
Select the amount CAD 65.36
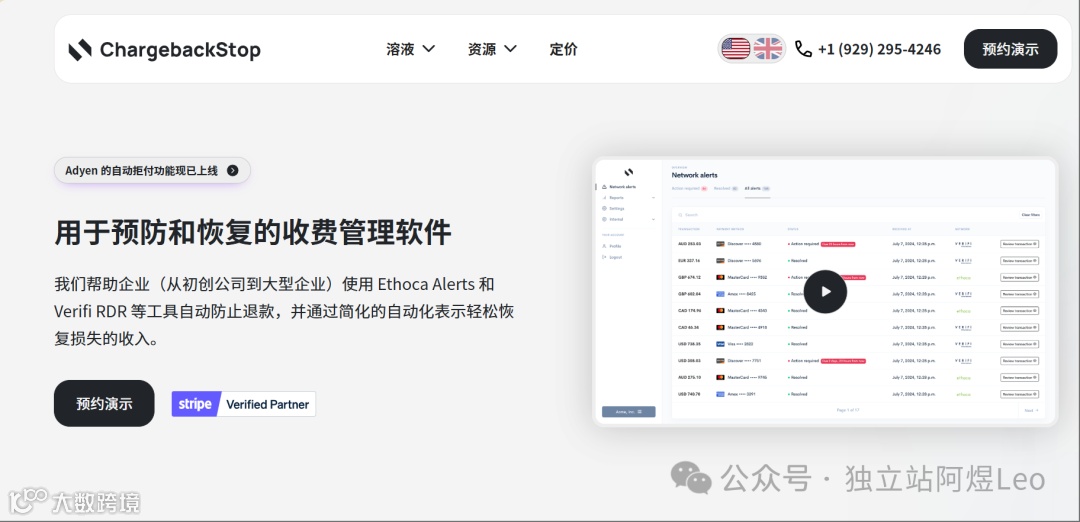(x=689, y=327)
